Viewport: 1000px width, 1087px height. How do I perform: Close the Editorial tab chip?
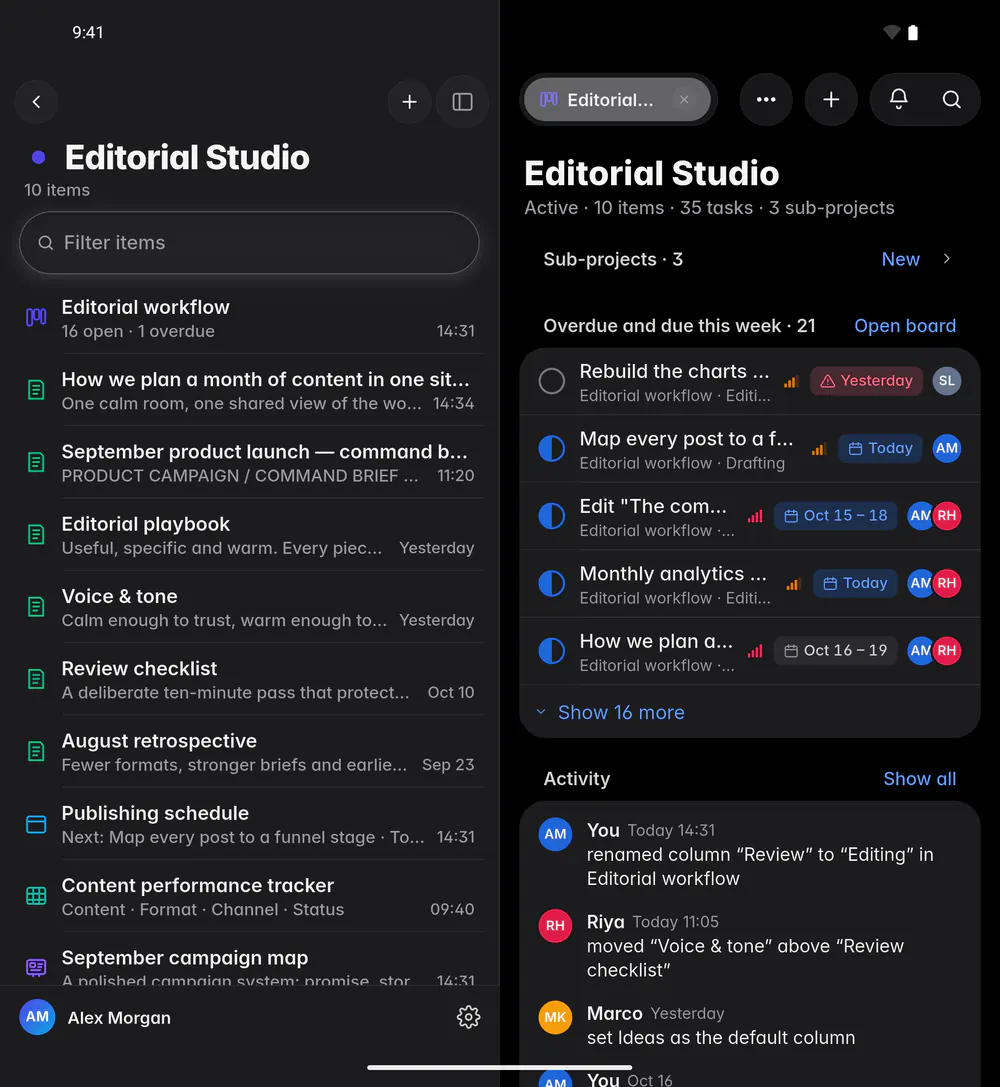pos(684,100)
